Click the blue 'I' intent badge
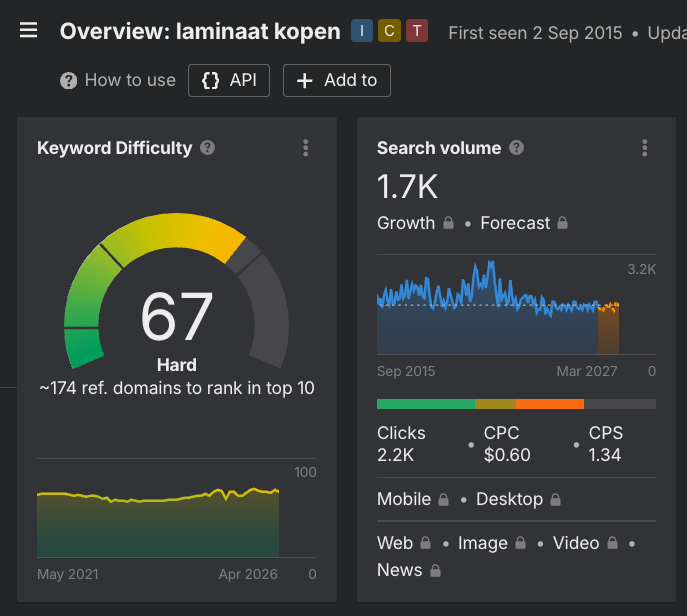 361,31
